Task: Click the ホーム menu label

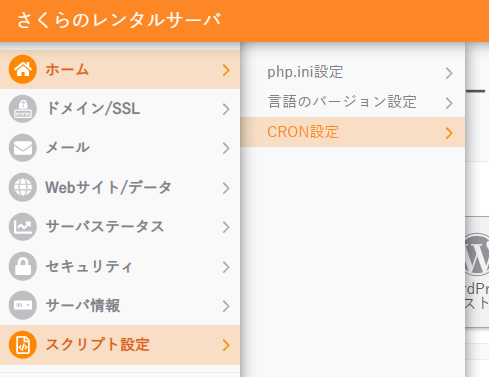Action: pos(67,70)
